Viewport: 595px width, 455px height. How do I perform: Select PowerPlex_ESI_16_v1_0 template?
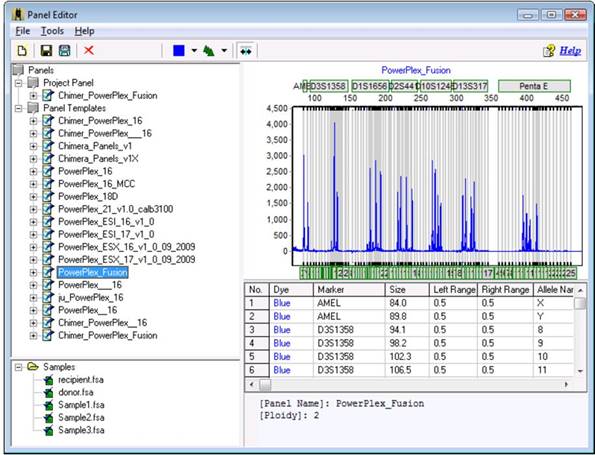tap(106, 222)
